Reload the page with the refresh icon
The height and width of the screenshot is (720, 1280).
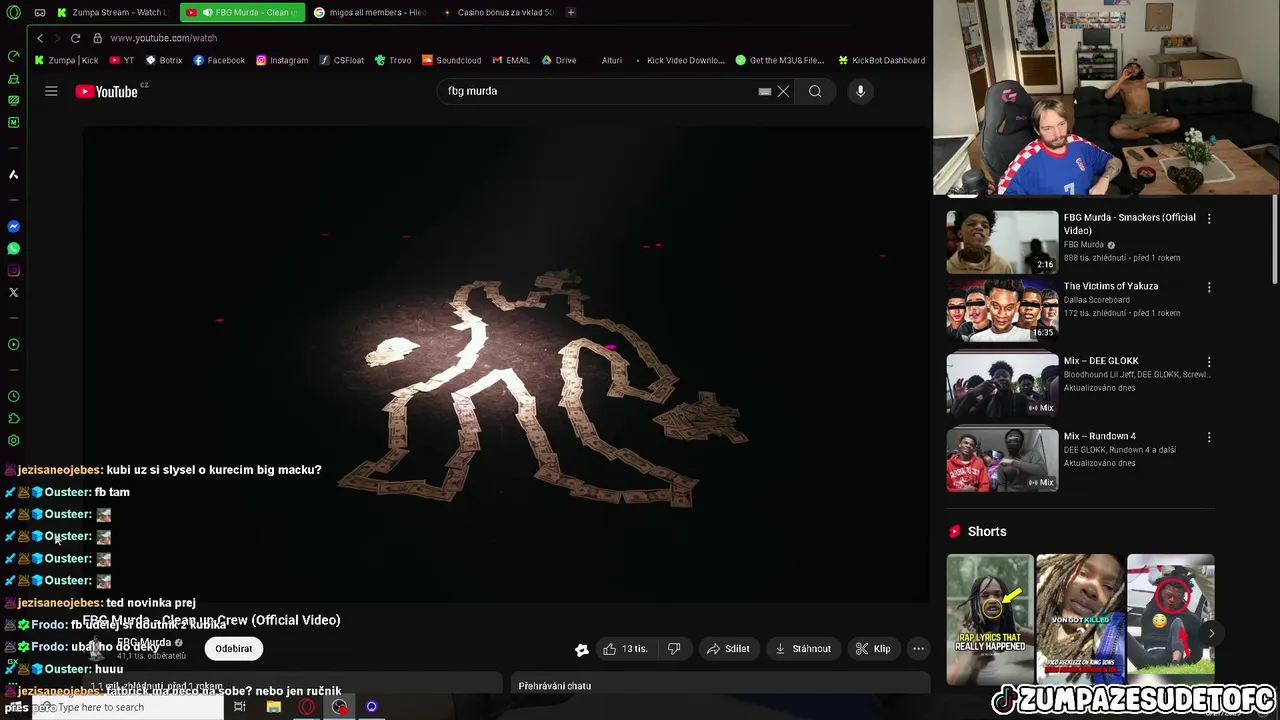point(75,38)
